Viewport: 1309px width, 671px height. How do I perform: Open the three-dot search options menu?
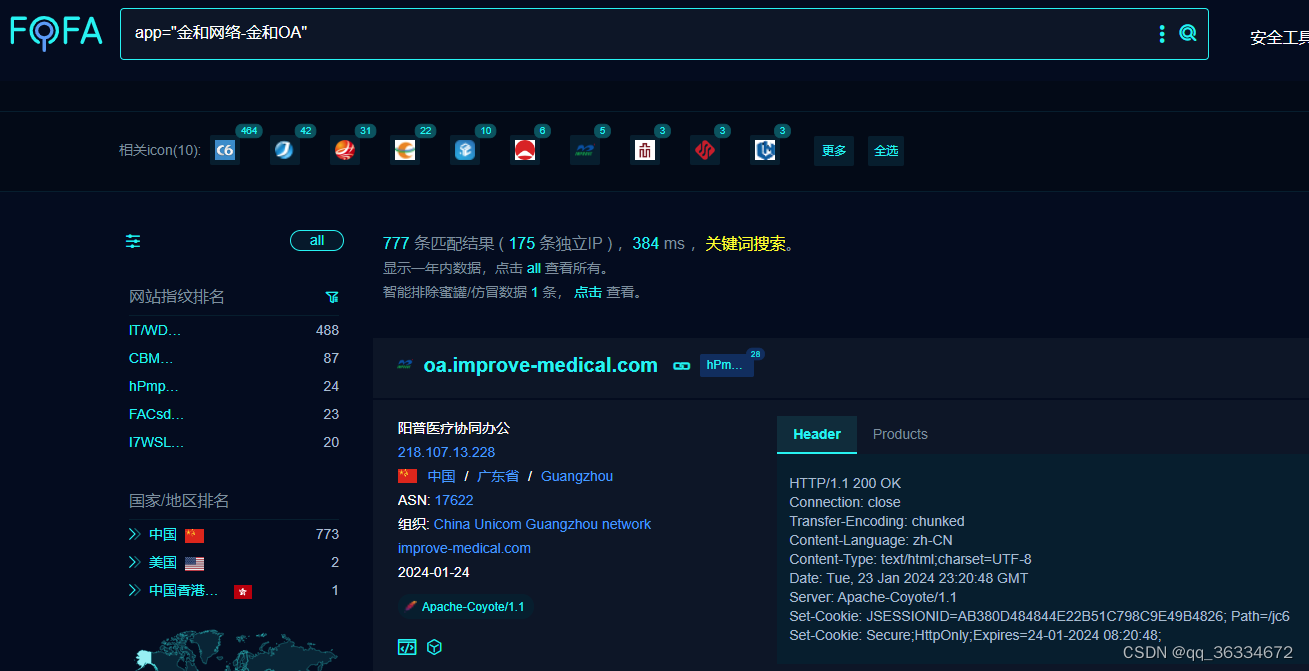point(1162,34)
